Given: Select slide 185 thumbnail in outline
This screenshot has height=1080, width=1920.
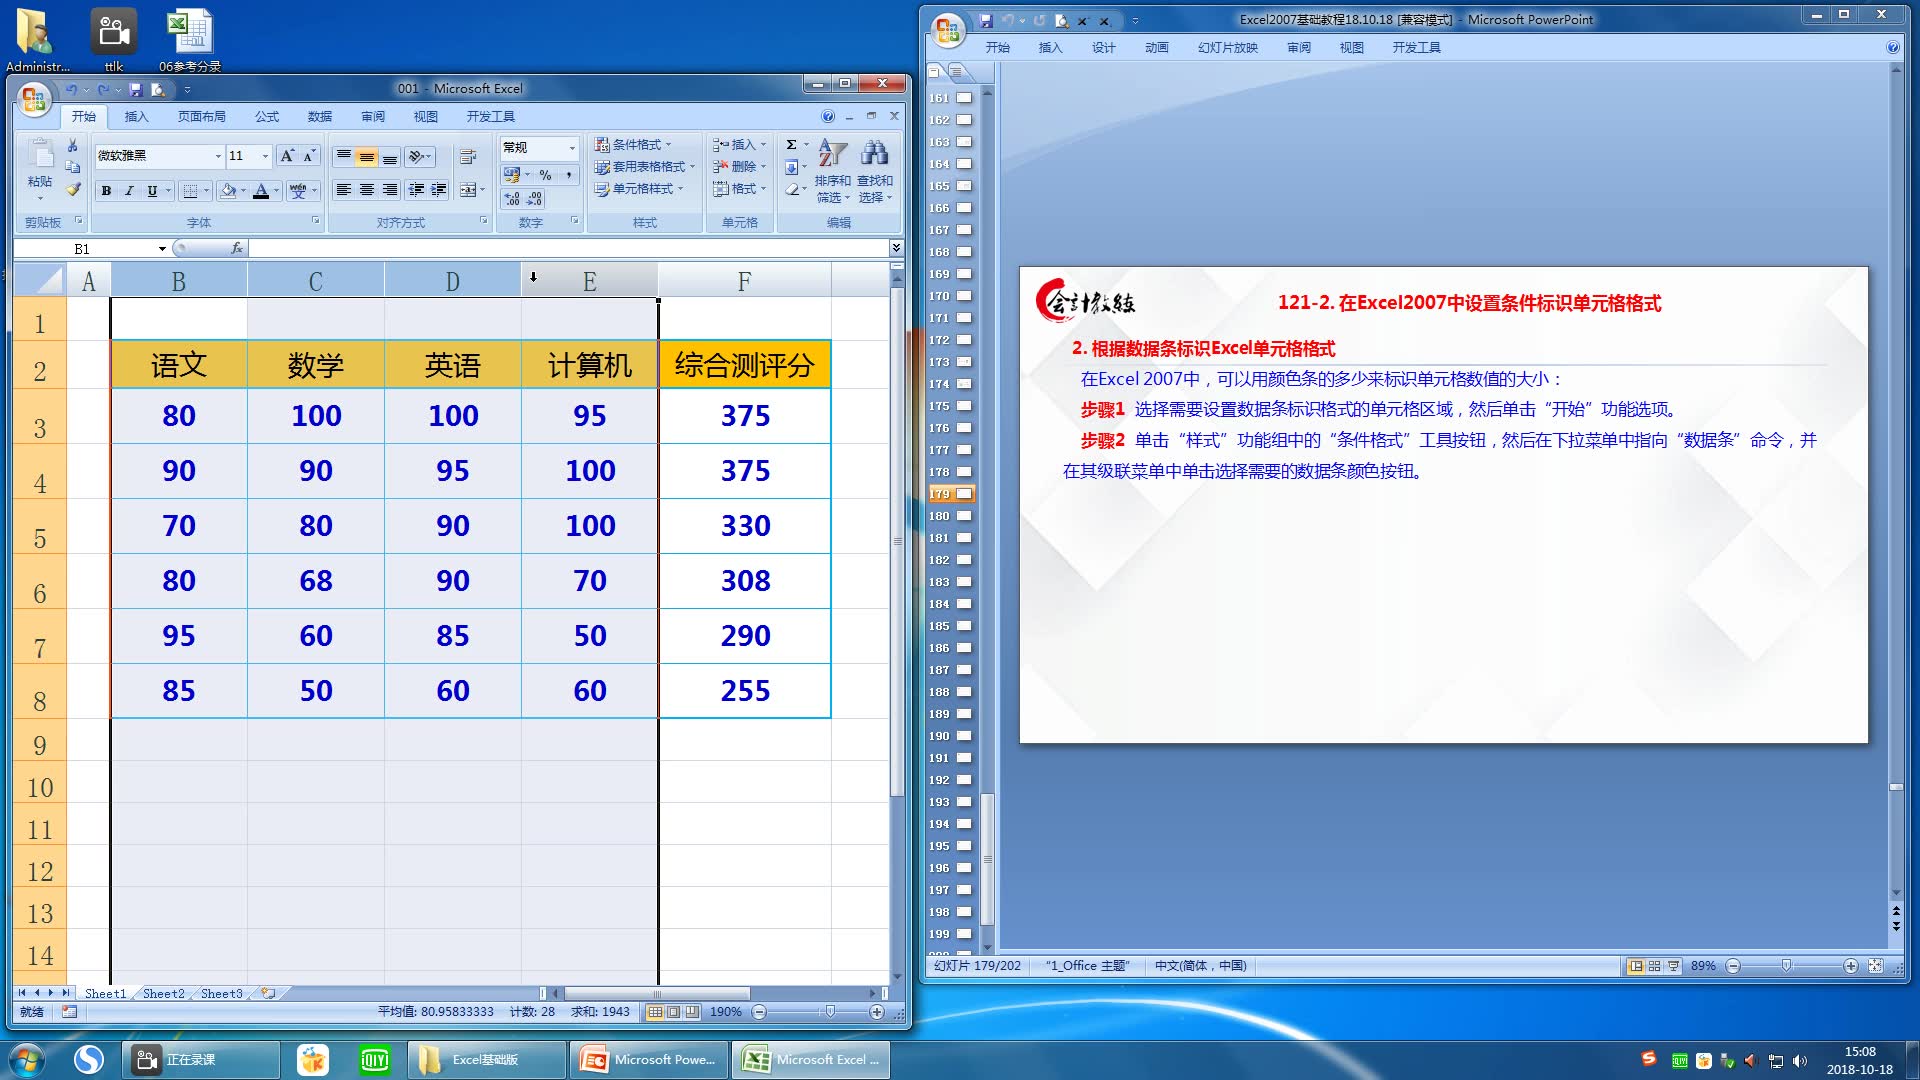Looking at the screenshot, I should click(964, 626).
